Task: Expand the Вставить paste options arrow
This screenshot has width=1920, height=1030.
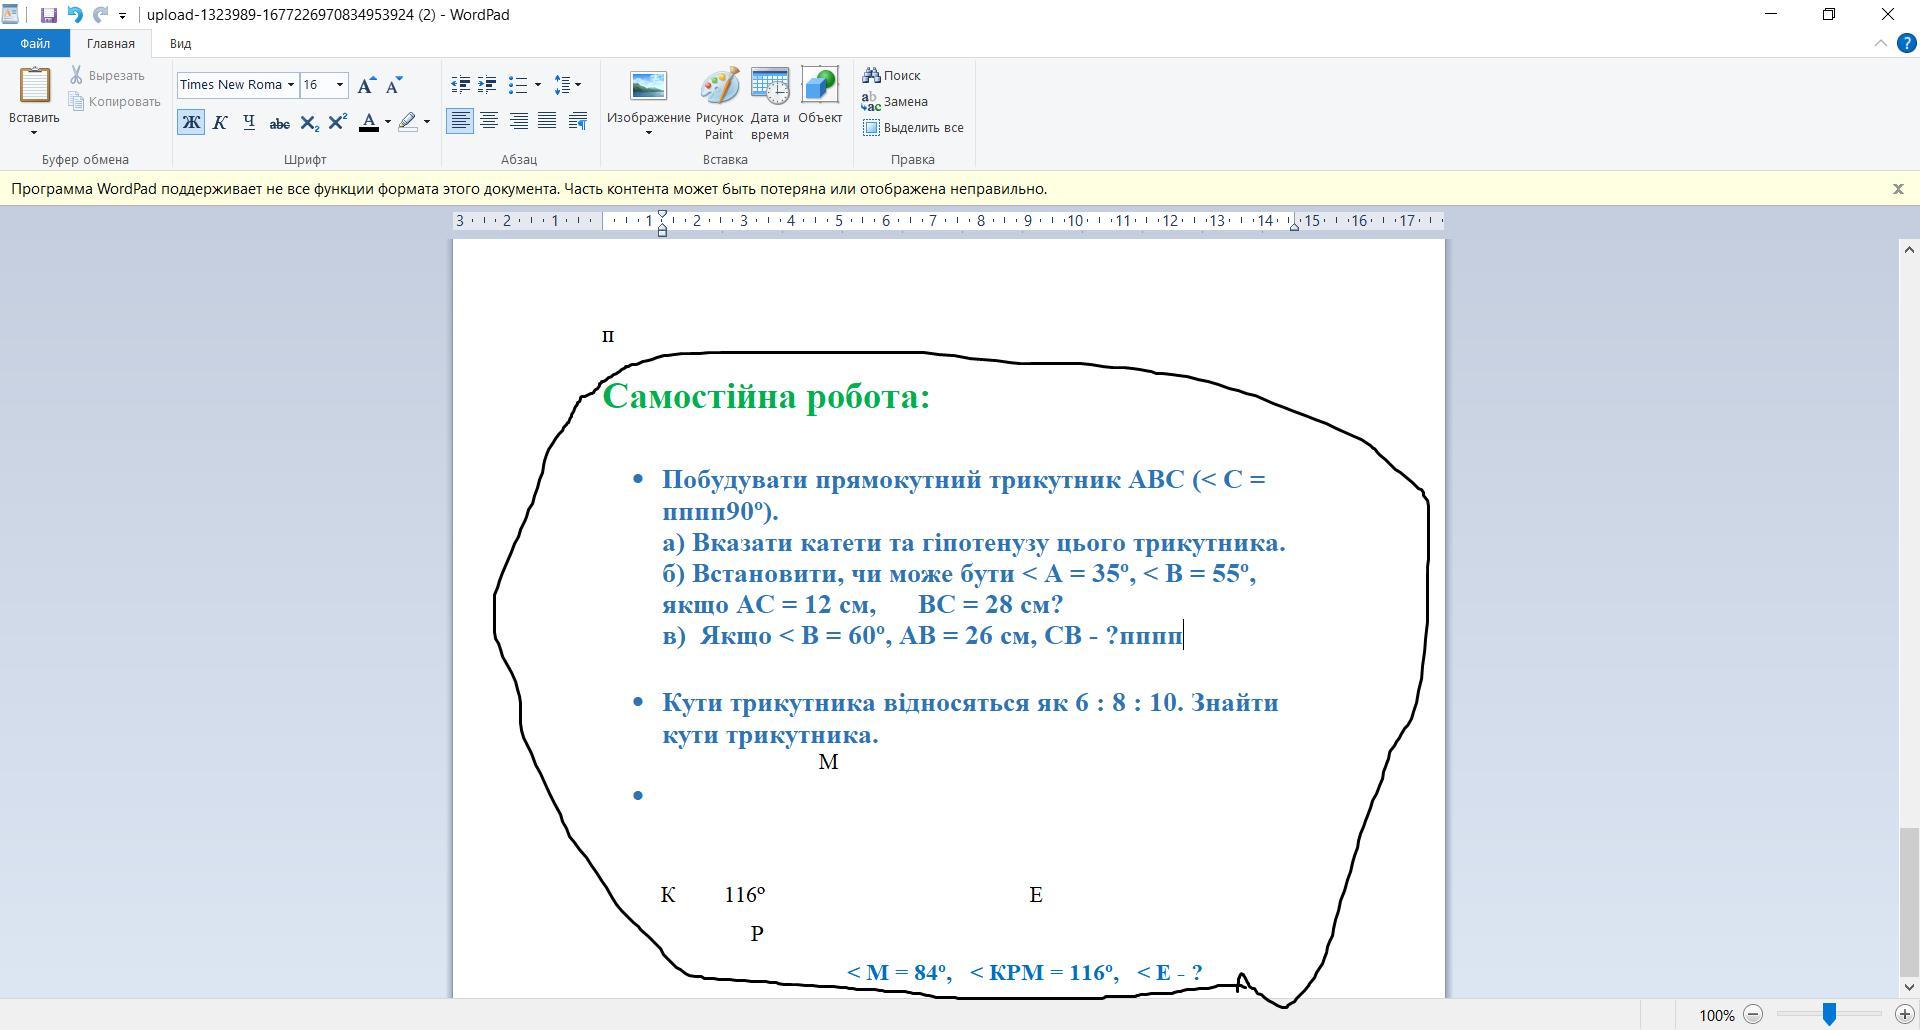Action: 34,132
